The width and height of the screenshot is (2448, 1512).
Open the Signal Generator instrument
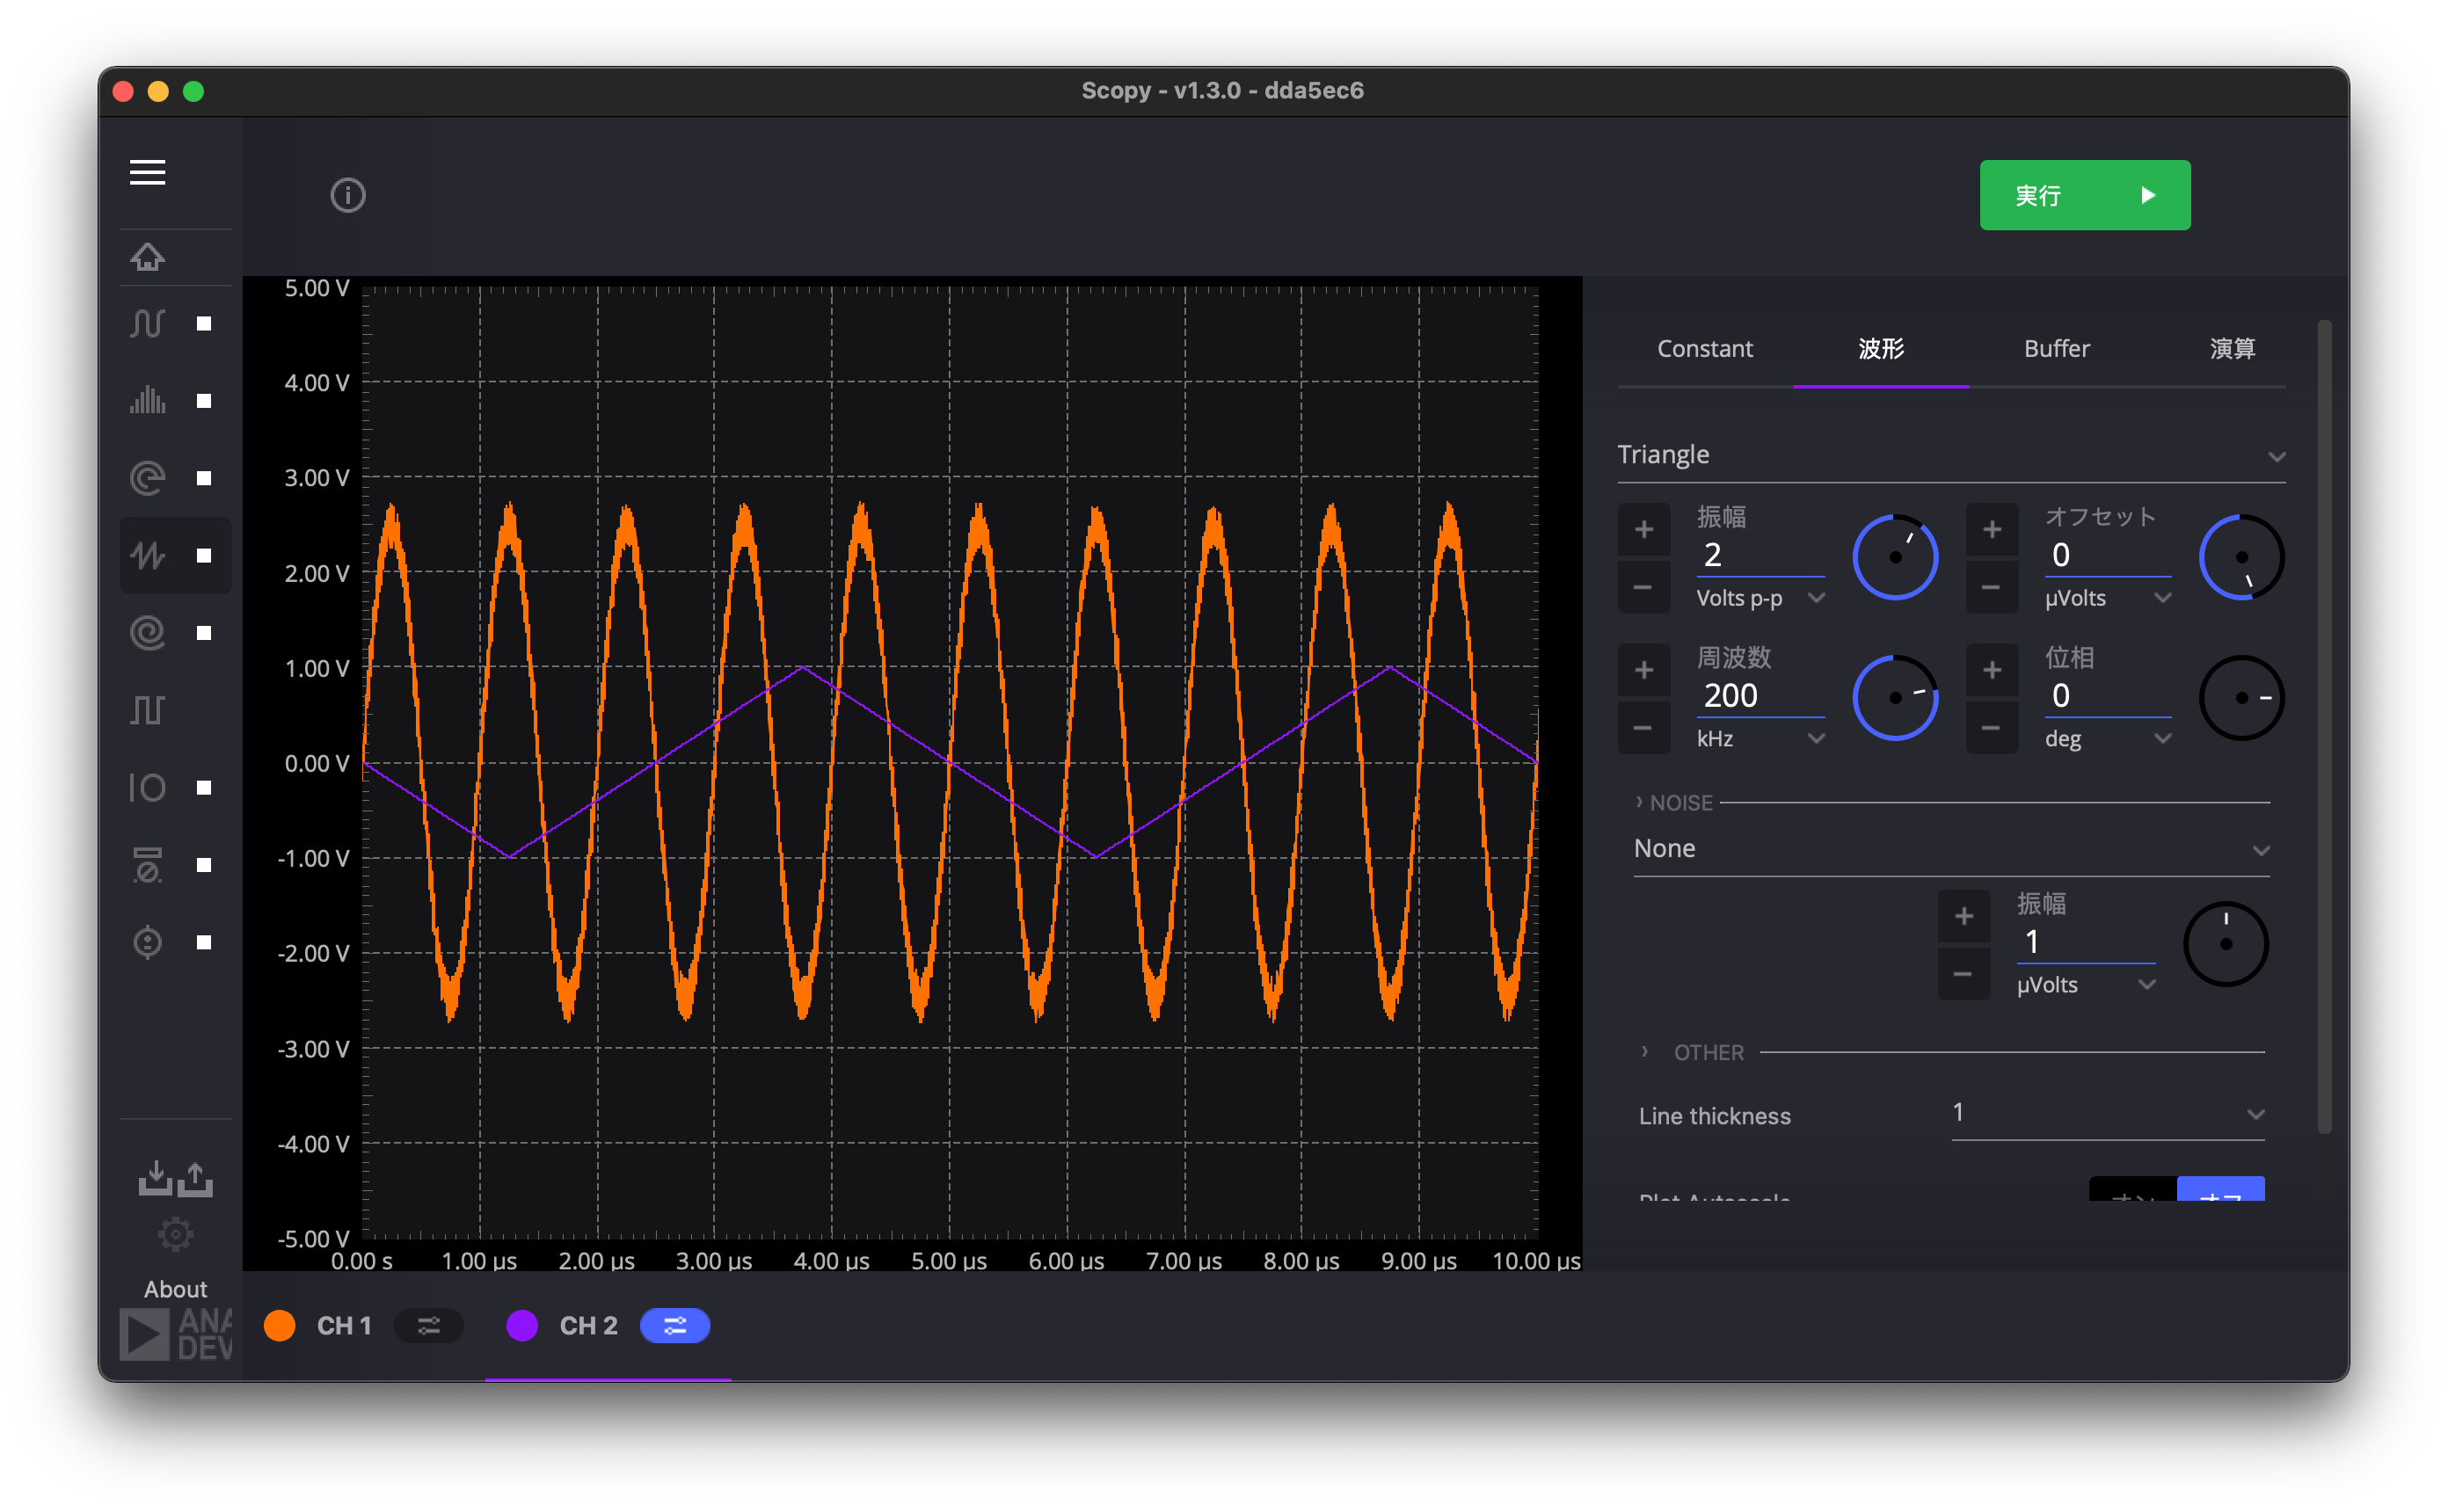147,555
